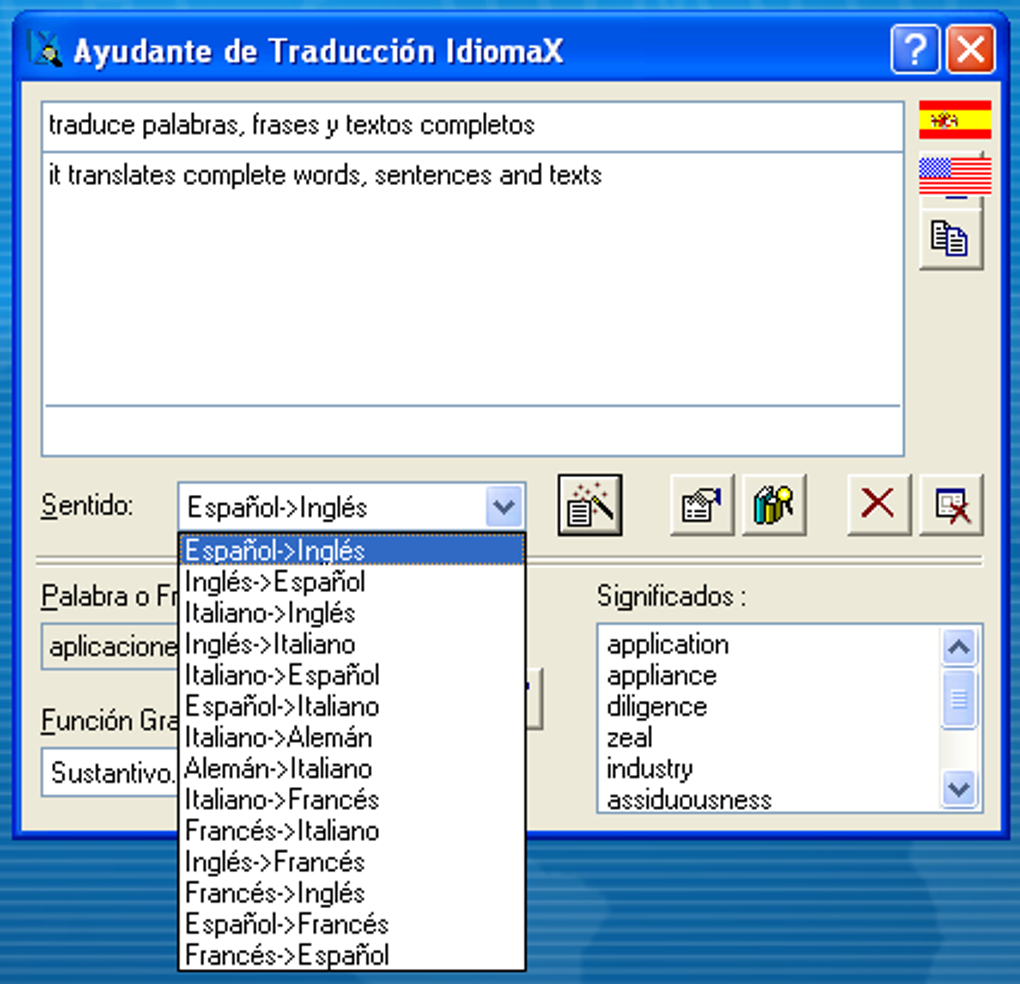Pick Francés->Español from list

point(351,955)
